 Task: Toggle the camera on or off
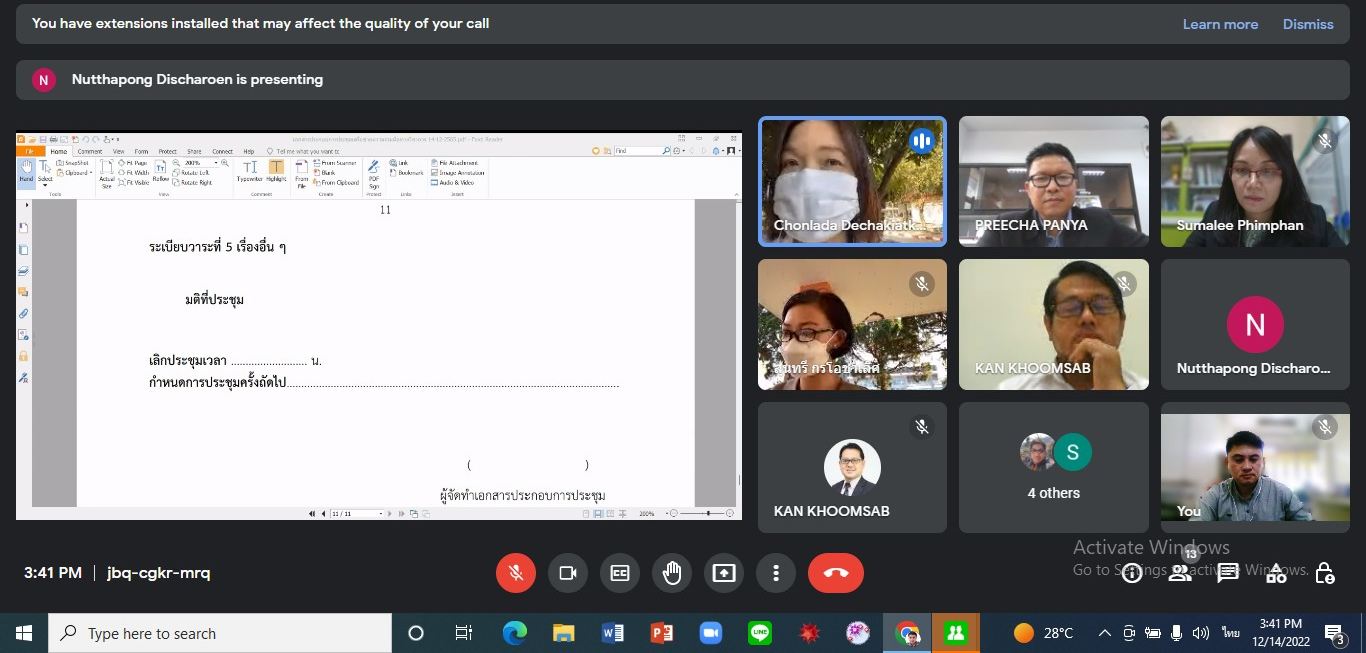click(x=568, y=573)
